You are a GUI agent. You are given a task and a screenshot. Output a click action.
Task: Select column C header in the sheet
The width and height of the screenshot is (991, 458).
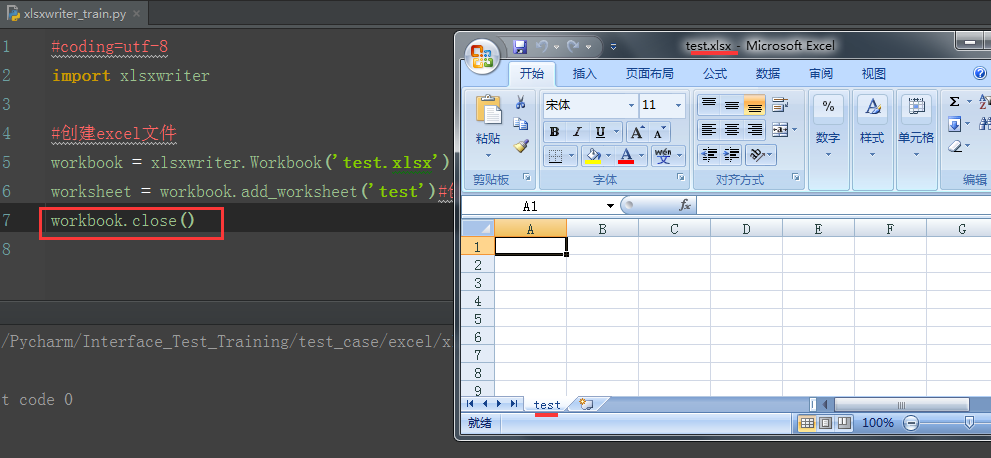[674, 229]
